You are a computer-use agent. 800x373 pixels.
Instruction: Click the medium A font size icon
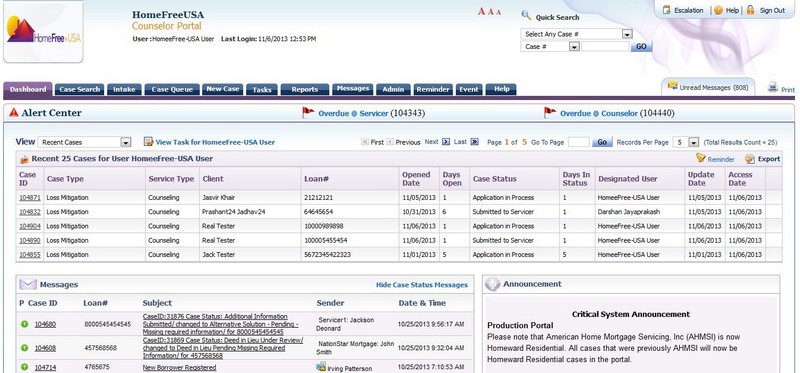click(x=490, y=12)
